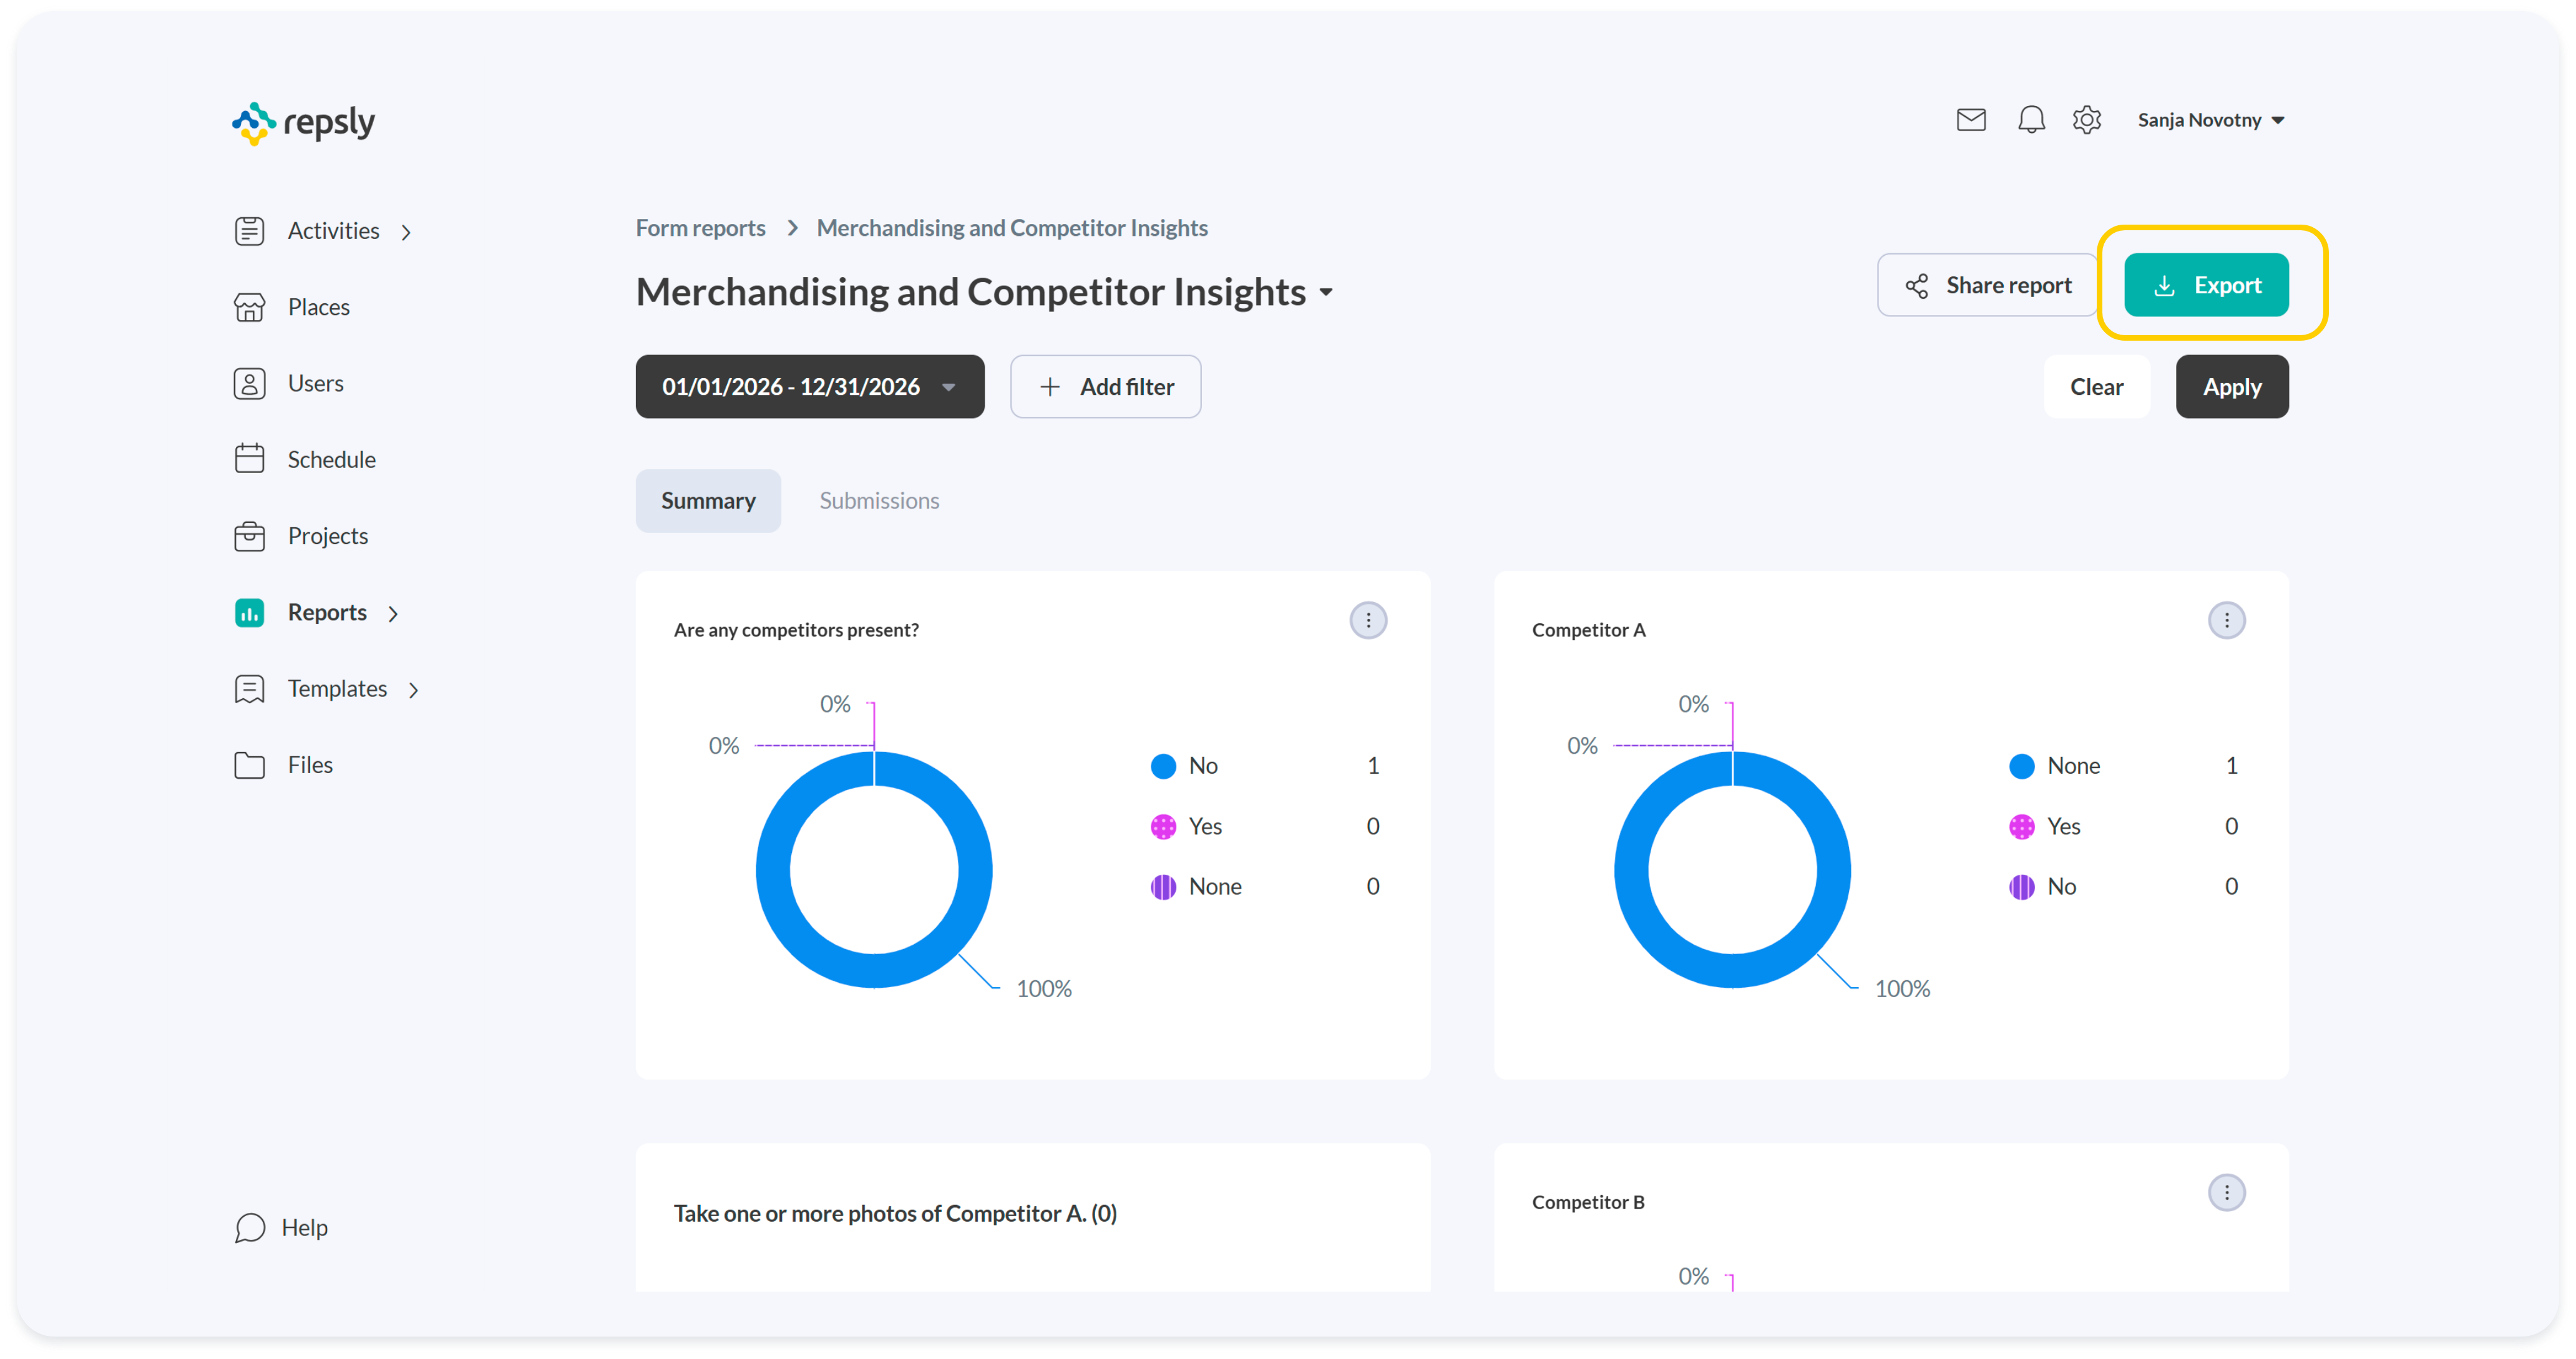Click the Schedule calendar icon
The height and width of the screenshot is (1359, 2576).
point(249,459)
